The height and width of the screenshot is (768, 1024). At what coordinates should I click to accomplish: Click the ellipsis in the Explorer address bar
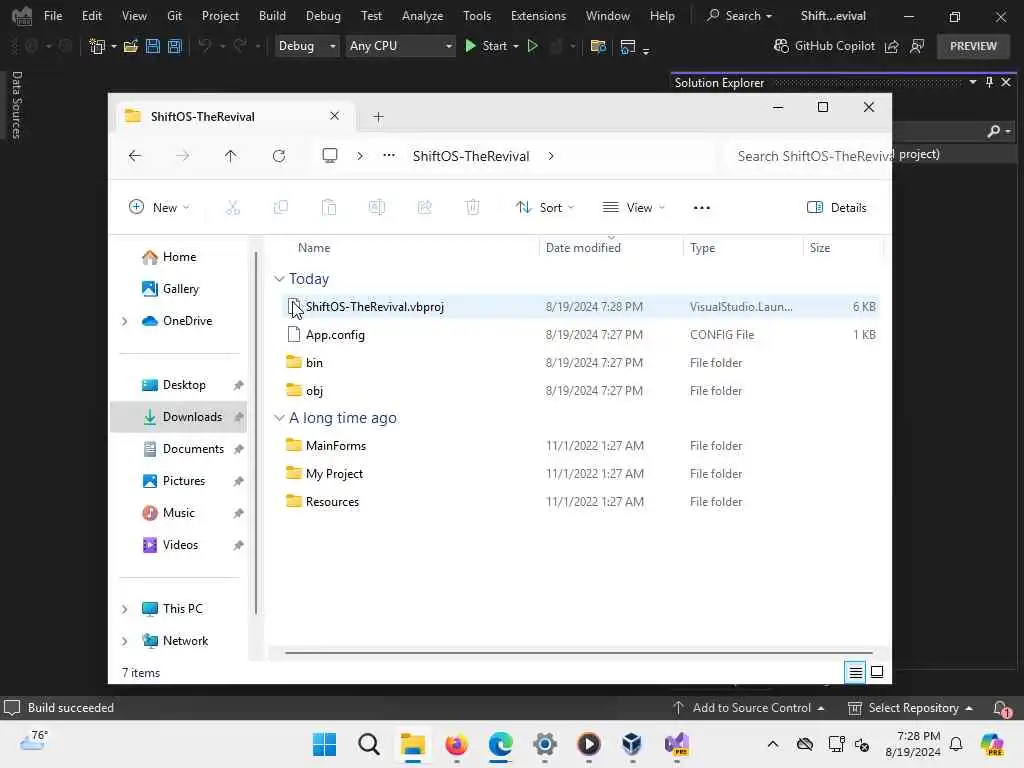pos(389,155)
